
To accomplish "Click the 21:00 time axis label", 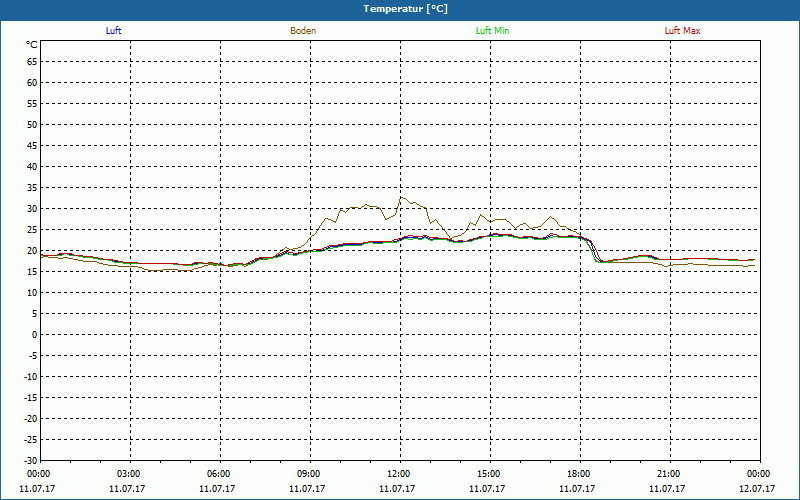I will click(670, 474).
